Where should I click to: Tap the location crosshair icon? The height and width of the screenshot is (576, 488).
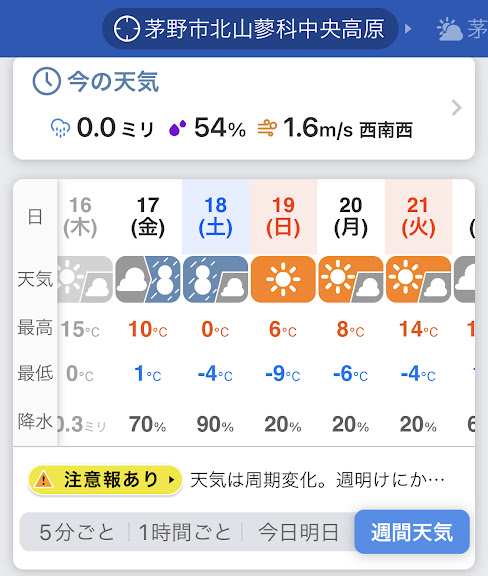(x=127, y=29)
